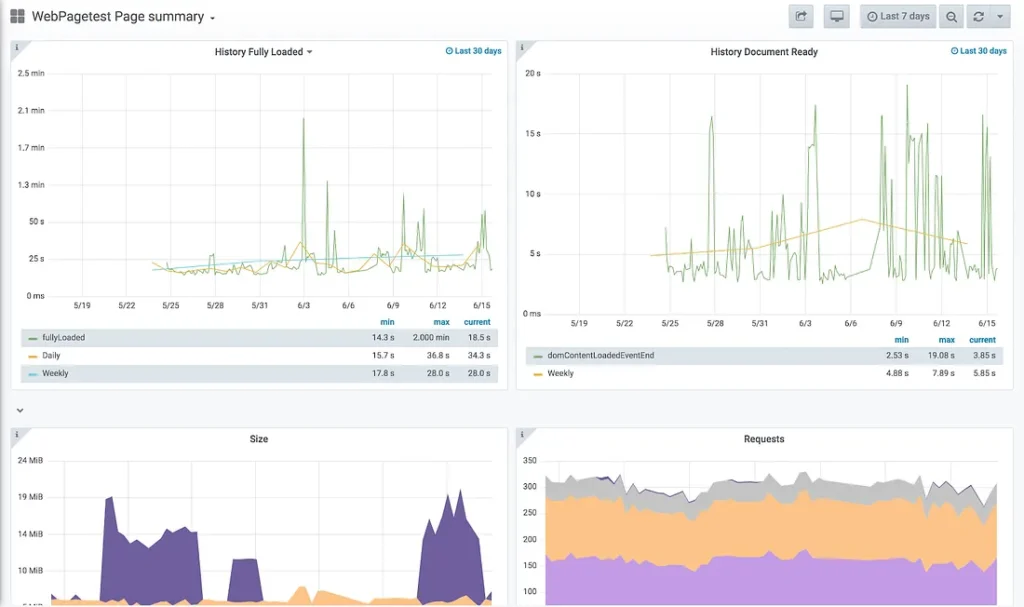Click the dashboard grid icon beside the title
This screenshot has height=607, width=1024.
click(x=17, y=17)
